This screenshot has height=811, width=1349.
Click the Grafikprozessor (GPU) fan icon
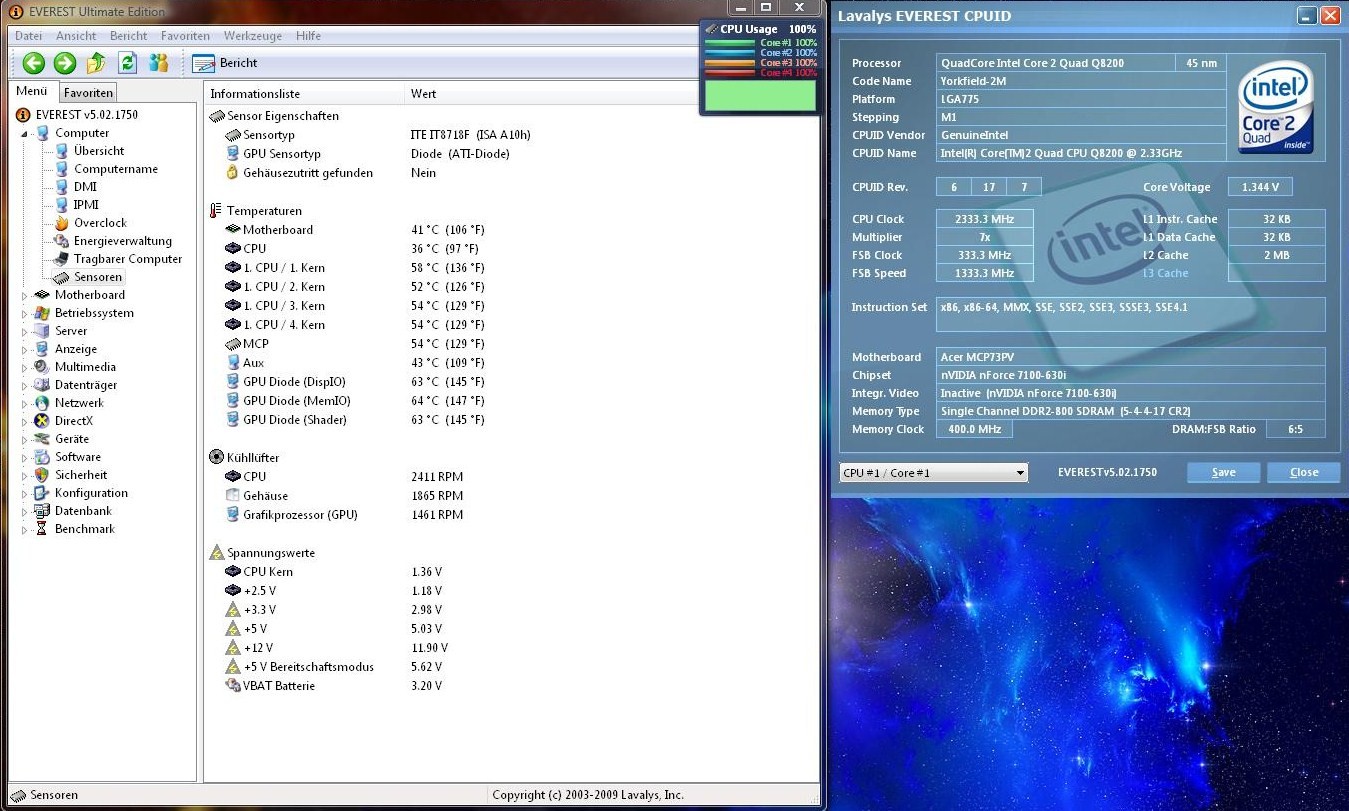233,515
